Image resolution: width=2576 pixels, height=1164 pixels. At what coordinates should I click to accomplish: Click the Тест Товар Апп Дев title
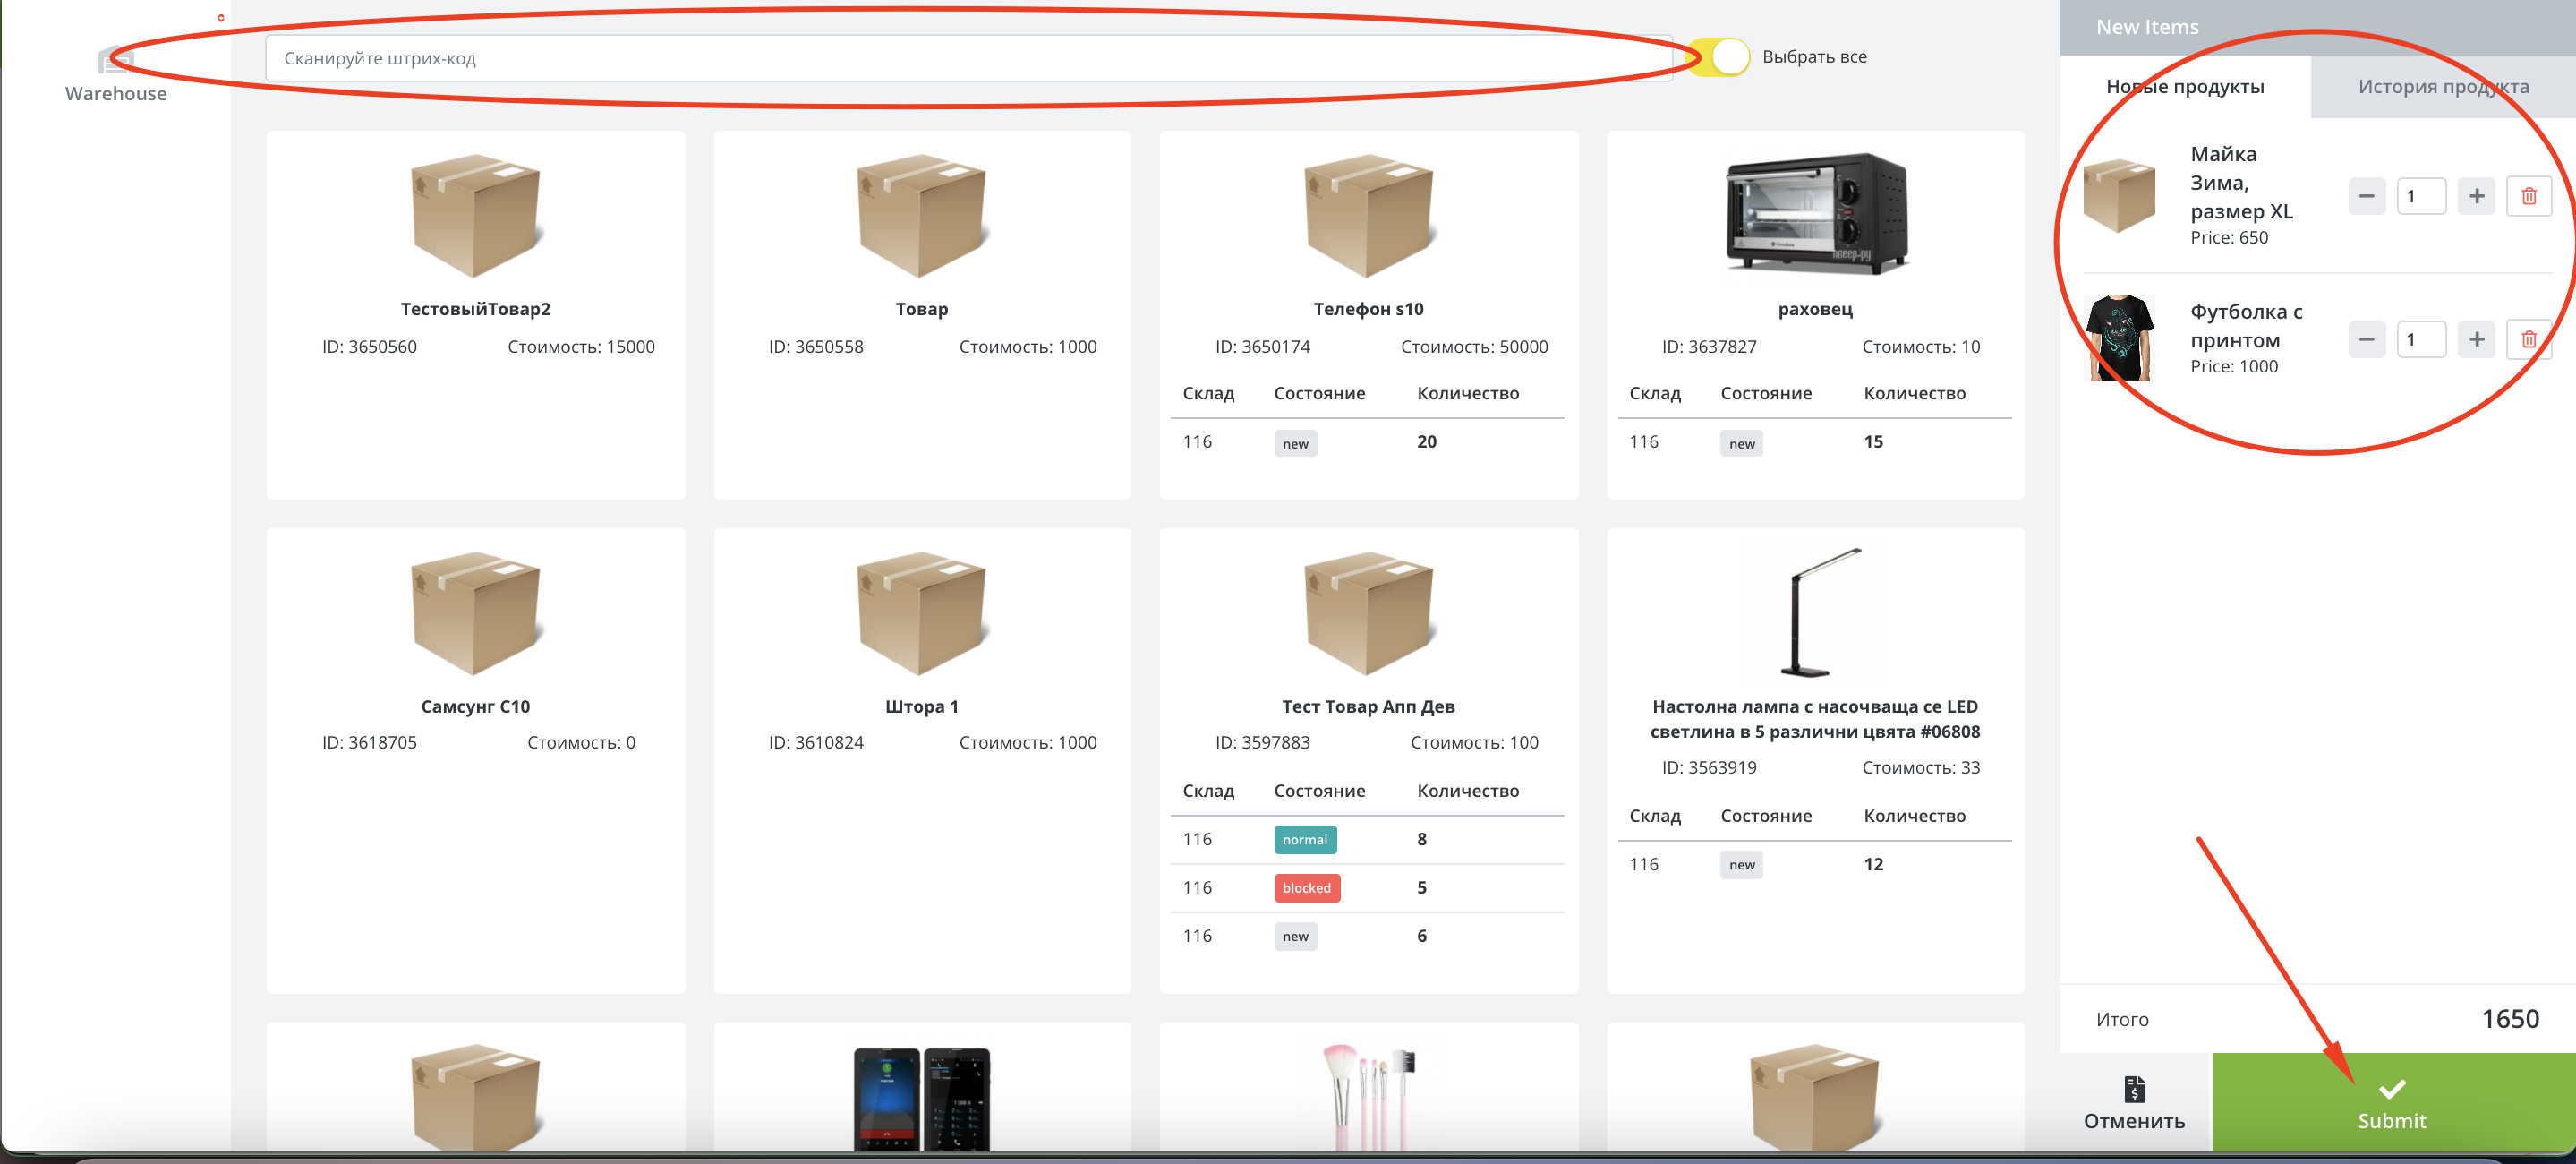pos(1369,707)
